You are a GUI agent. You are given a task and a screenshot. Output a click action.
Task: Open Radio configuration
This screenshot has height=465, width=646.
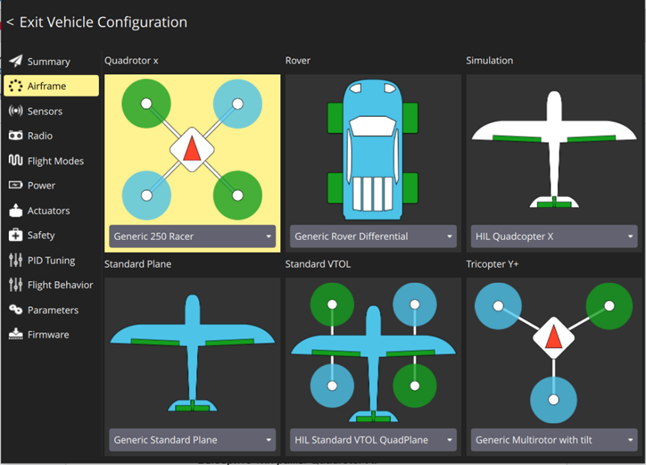tap(51, 136)
